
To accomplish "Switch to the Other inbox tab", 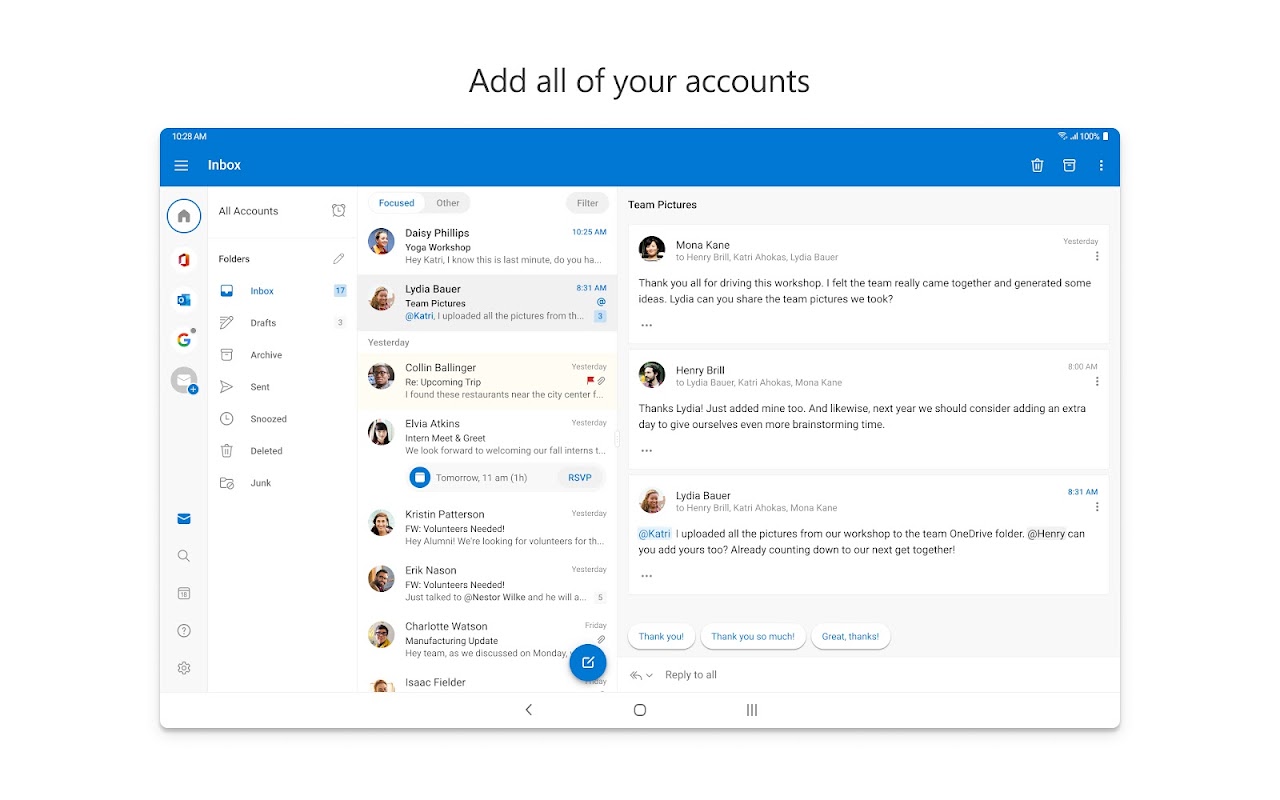I will (448, 203).
